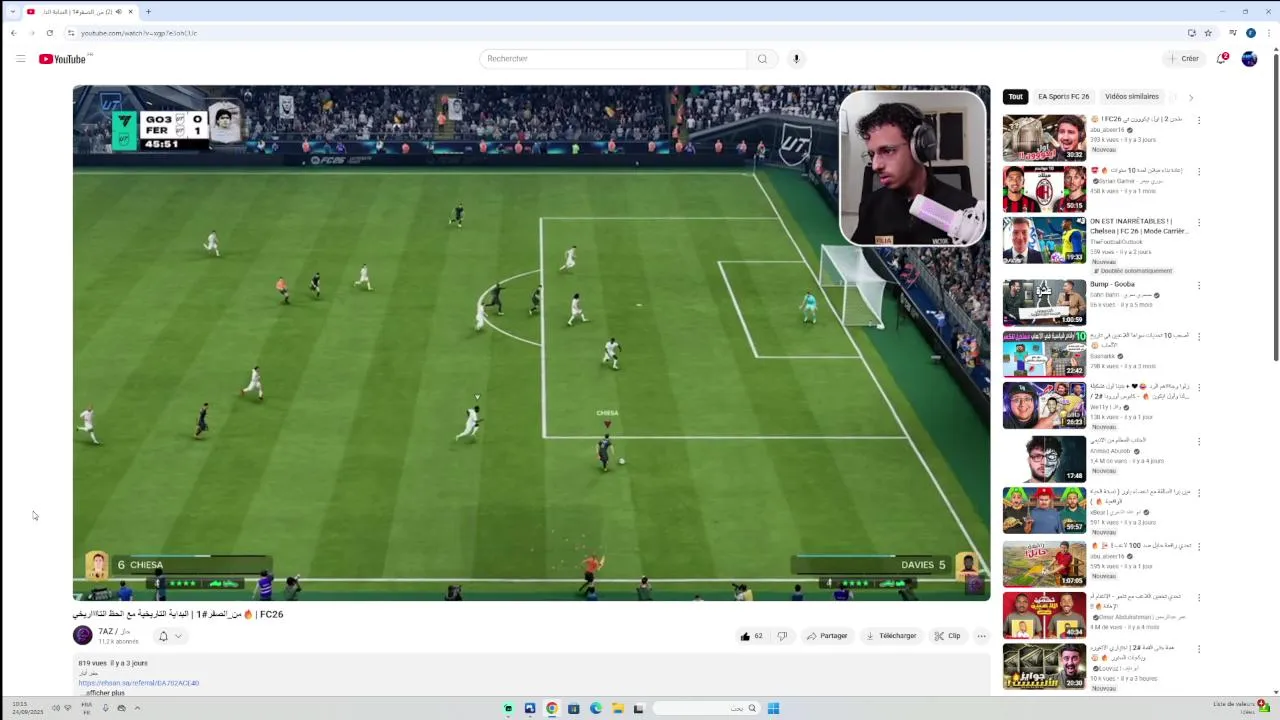This screenshot has width=1280, height=720.
Task: Click the Windows Start button
Action: (773, 708)
